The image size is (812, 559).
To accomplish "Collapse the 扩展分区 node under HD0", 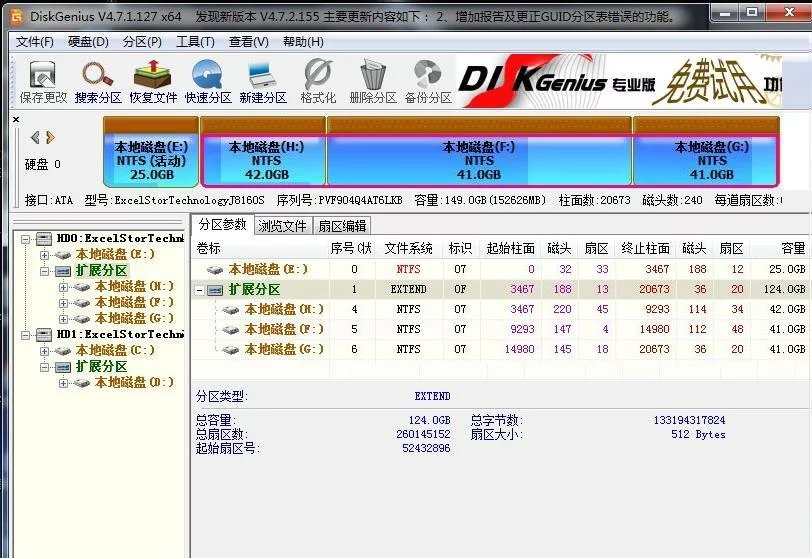I will click(x=45, y=271).
